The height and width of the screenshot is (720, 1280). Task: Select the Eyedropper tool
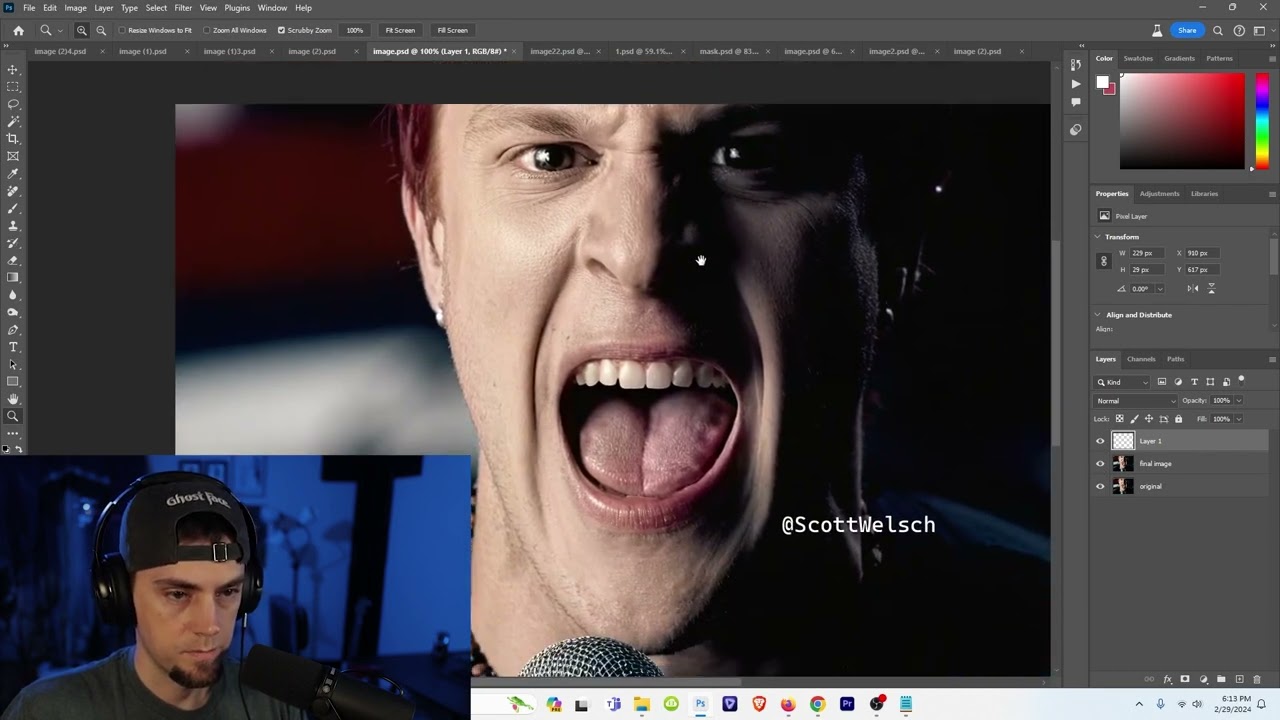click(13, 174)
